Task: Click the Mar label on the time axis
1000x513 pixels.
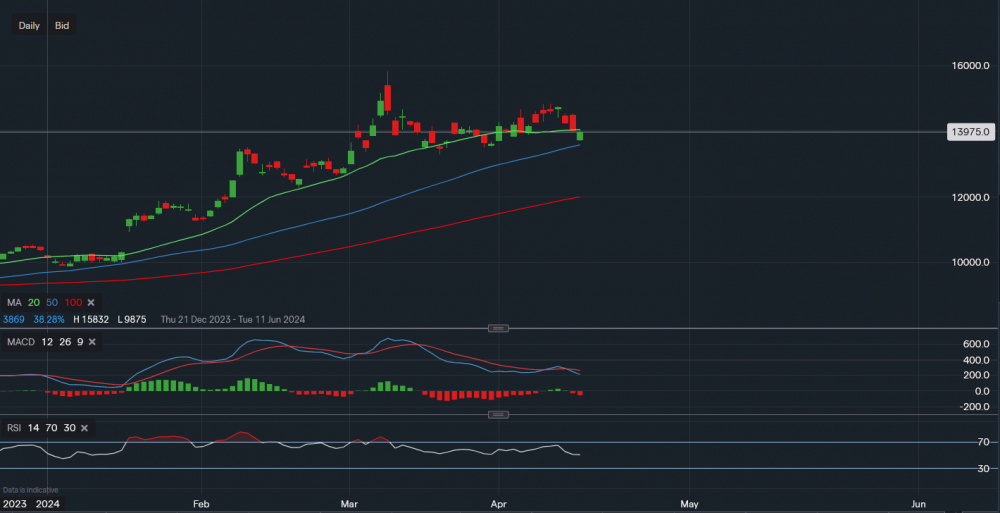Action: [x=352, y=503]
